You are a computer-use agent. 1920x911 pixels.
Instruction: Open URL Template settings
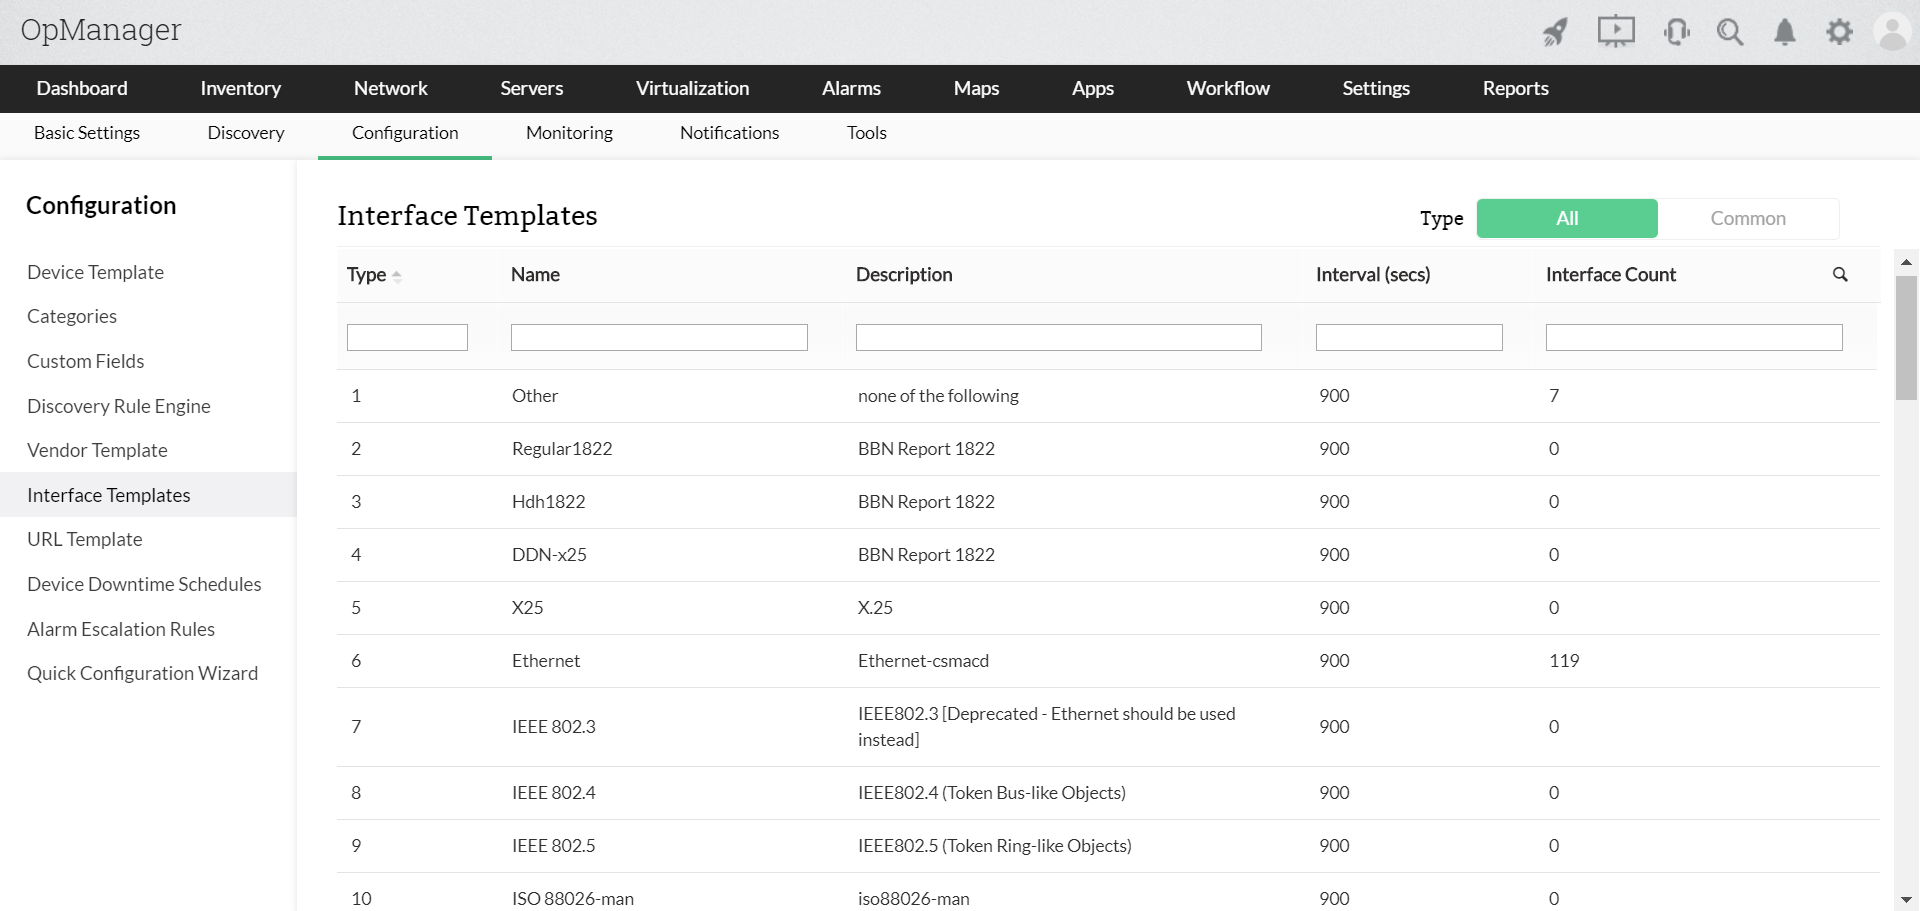tap(84, 539)
